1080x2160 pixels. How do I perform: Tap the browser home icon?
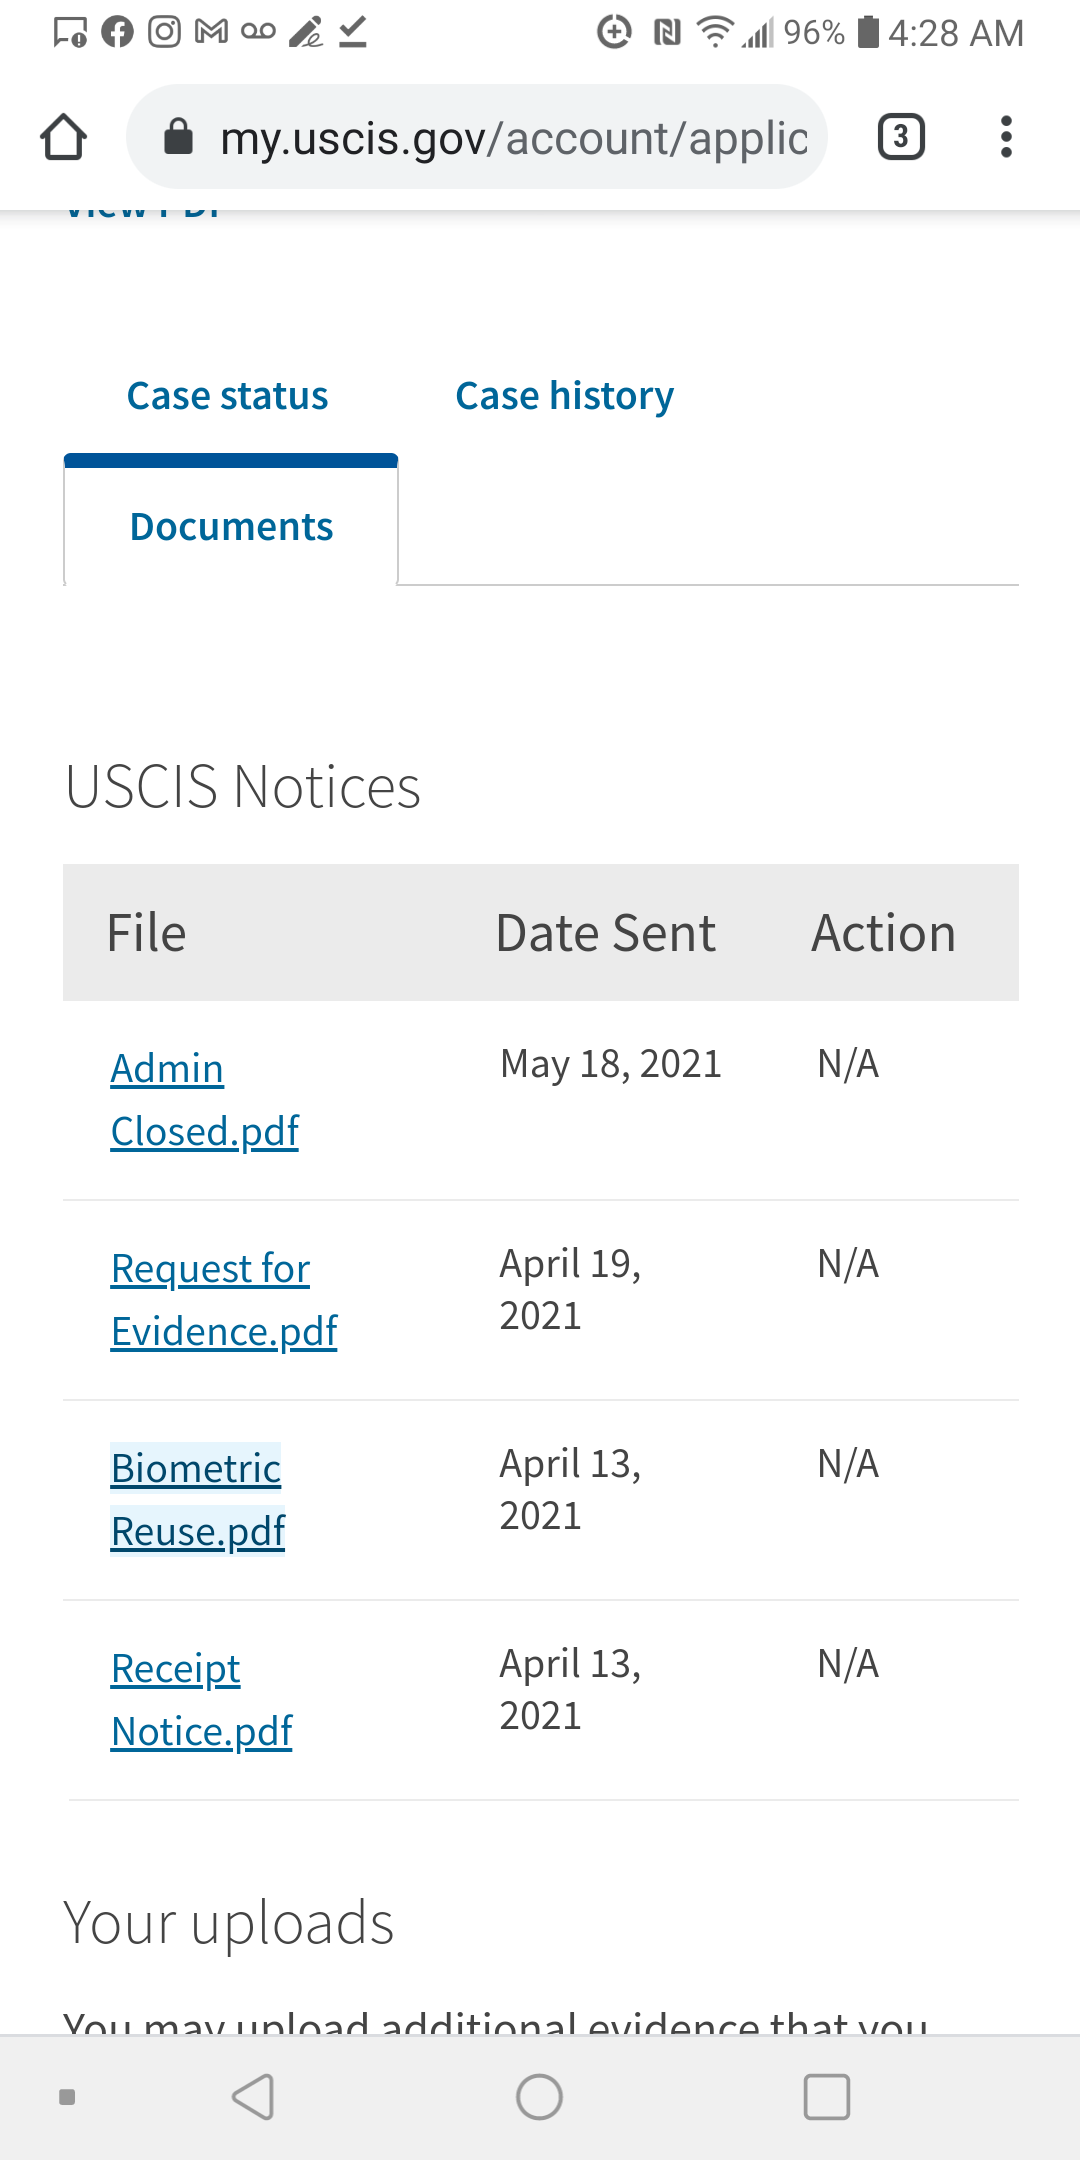[x=63, y=137]
